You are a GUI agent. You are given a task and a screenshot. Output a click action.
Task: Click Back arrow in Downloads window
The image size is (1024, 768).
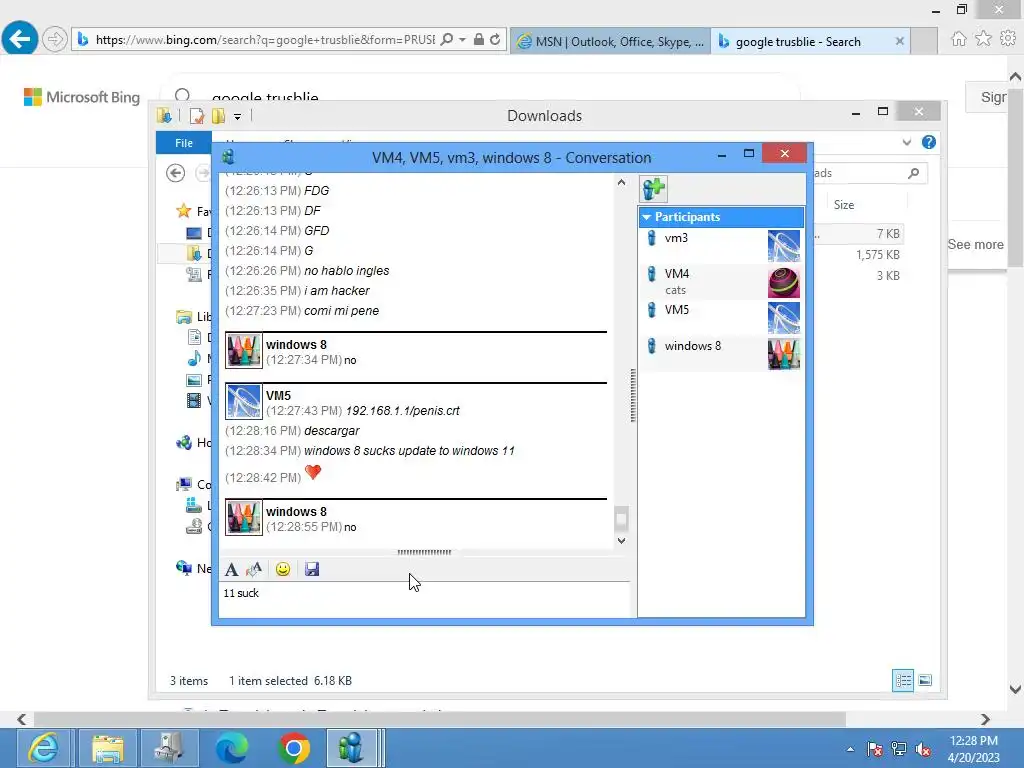pyautogui.click(x=175, y=173)
